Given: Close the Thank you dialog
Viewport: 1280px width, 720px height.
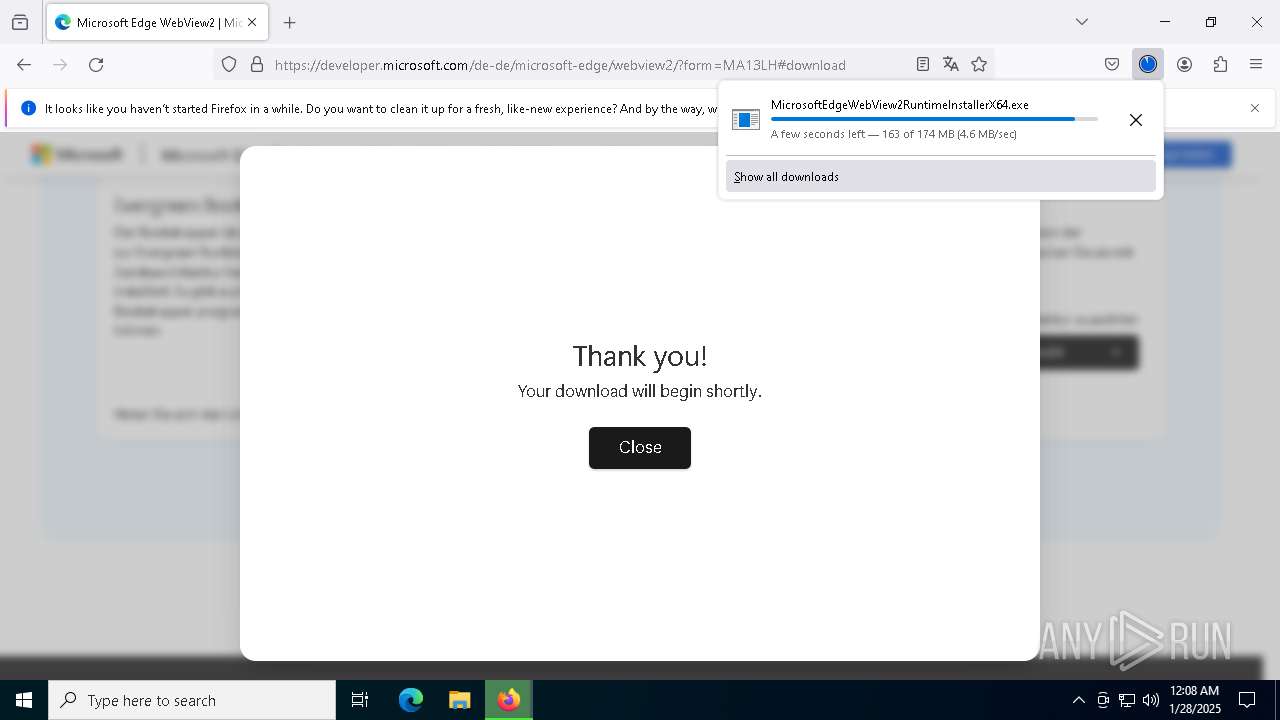Looking at the screenshot, I should coord(640,448).
